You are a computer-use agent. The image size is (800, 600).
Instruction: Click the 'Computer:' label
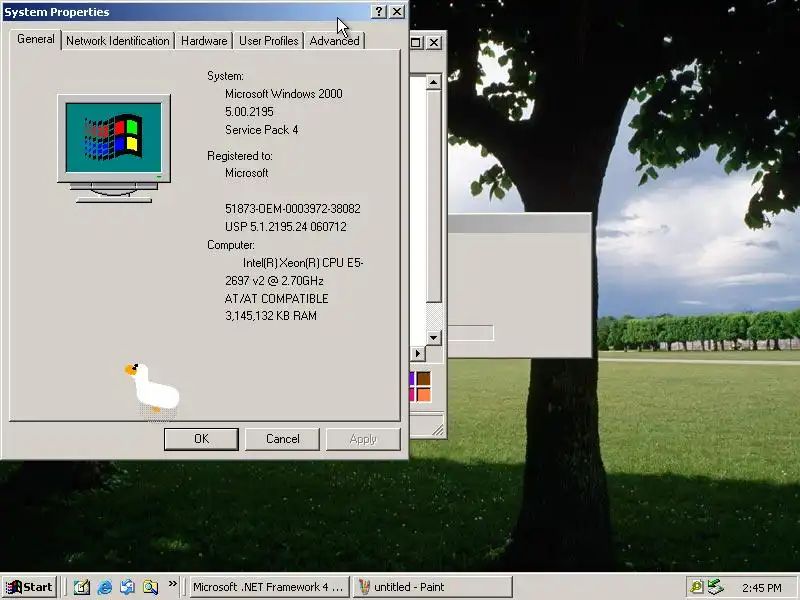(x=231, y=245)
